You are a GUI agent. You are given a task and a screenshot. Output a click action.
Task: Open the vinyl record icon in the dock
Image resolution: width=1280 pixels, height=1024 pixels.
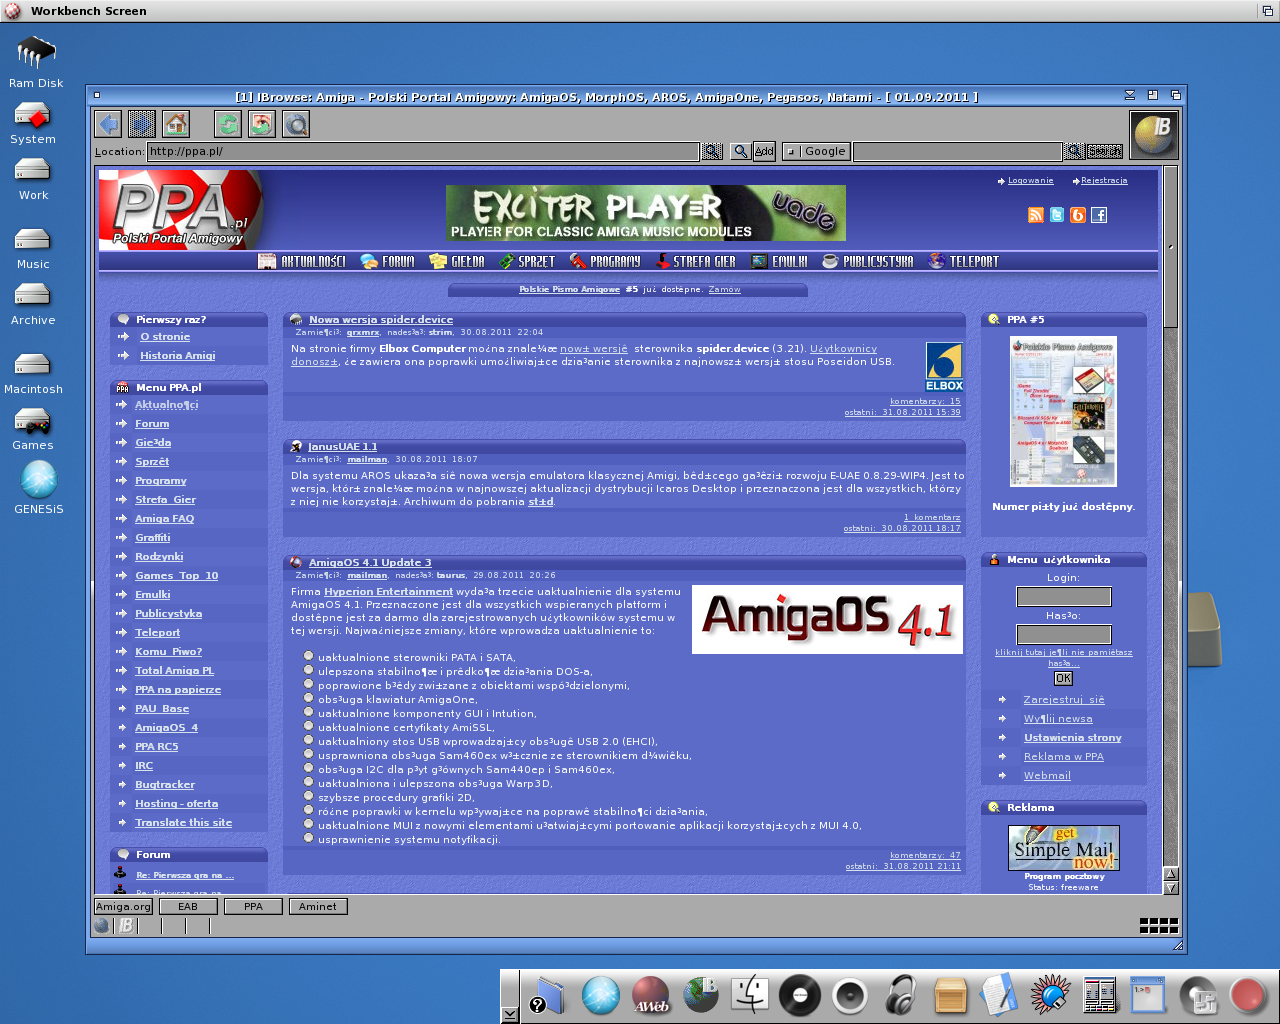point(800,995)
